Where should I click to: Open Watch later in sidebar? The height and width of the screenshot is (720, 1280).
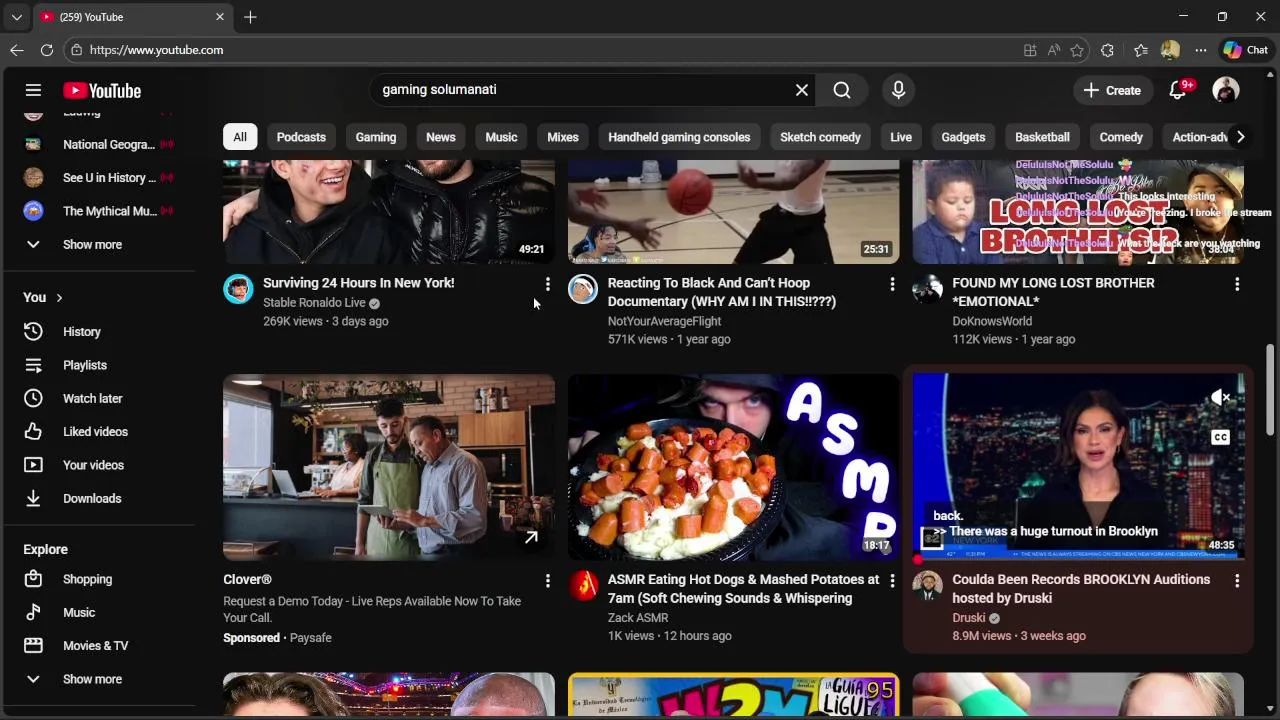100,398
